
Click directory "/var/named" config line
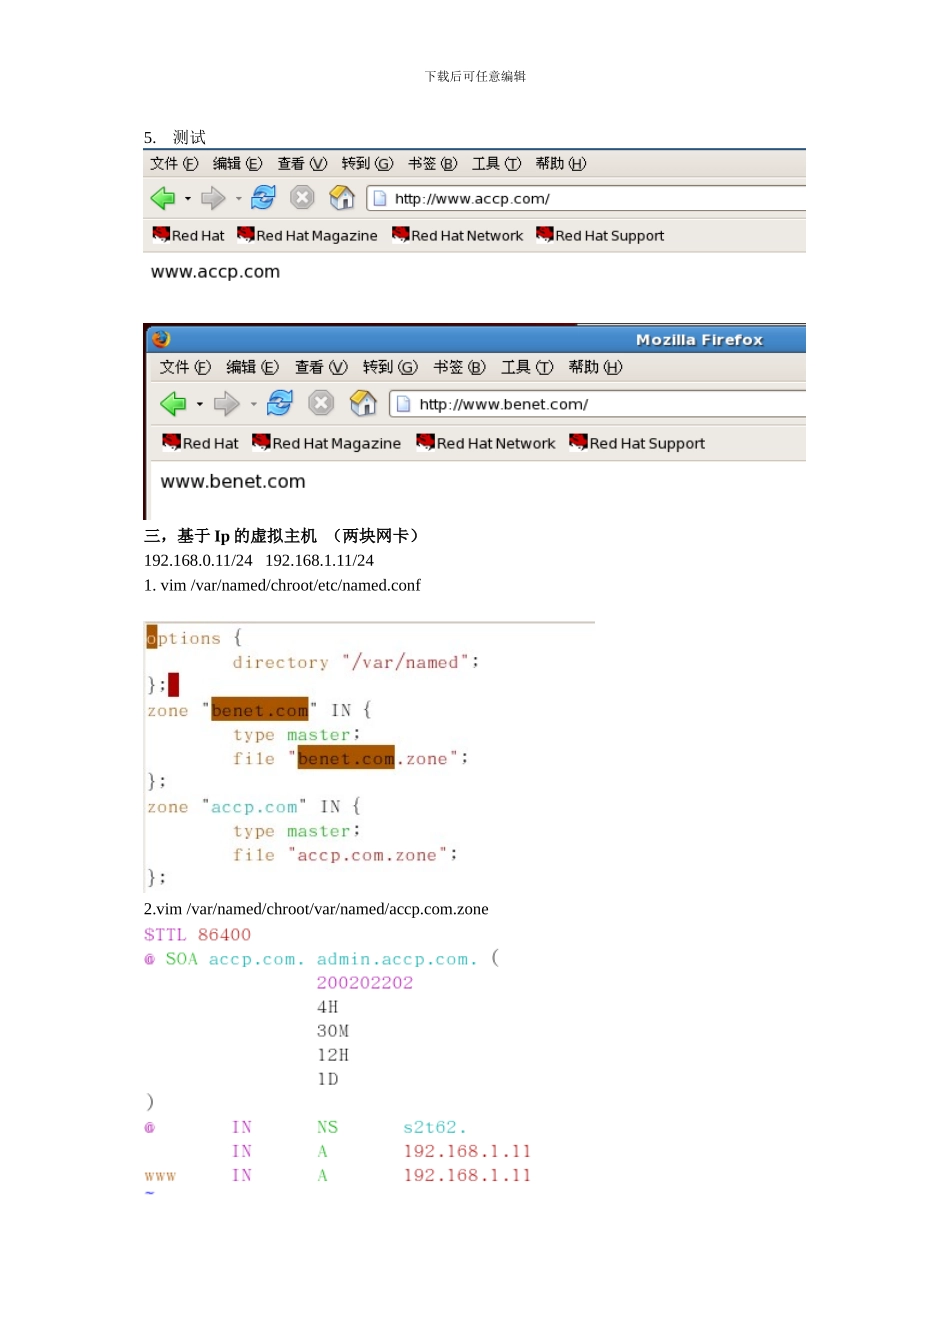[x=356, y=662]
